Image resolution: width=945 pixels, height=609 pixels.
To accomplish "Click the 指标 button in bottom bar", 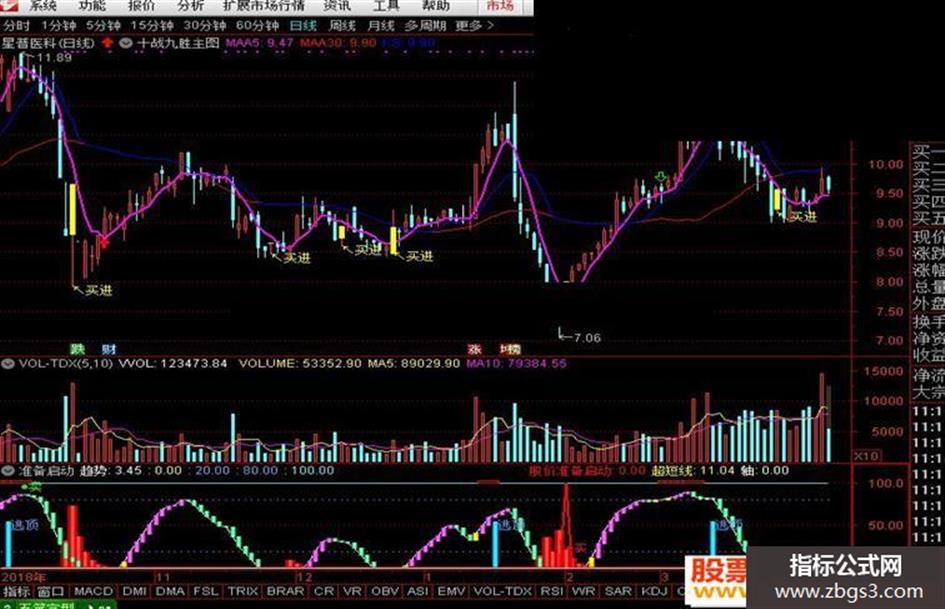I will click(x=16, y=592).
